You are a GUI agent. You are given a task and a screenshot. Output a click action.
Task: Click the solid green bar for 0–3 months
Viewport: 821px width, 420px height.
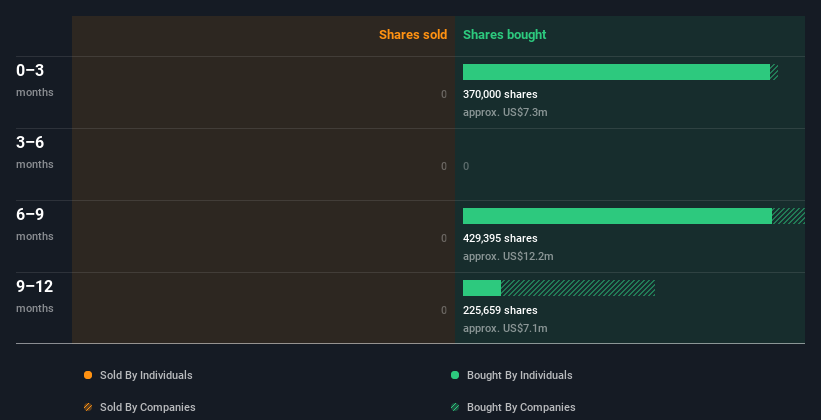(x=616, y=72)
